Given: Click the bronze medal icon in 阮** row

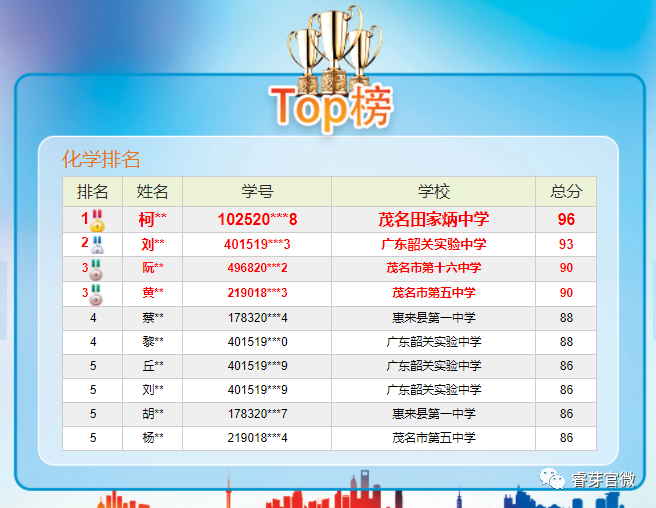Looking at the screenshot, I should point(96,270).
